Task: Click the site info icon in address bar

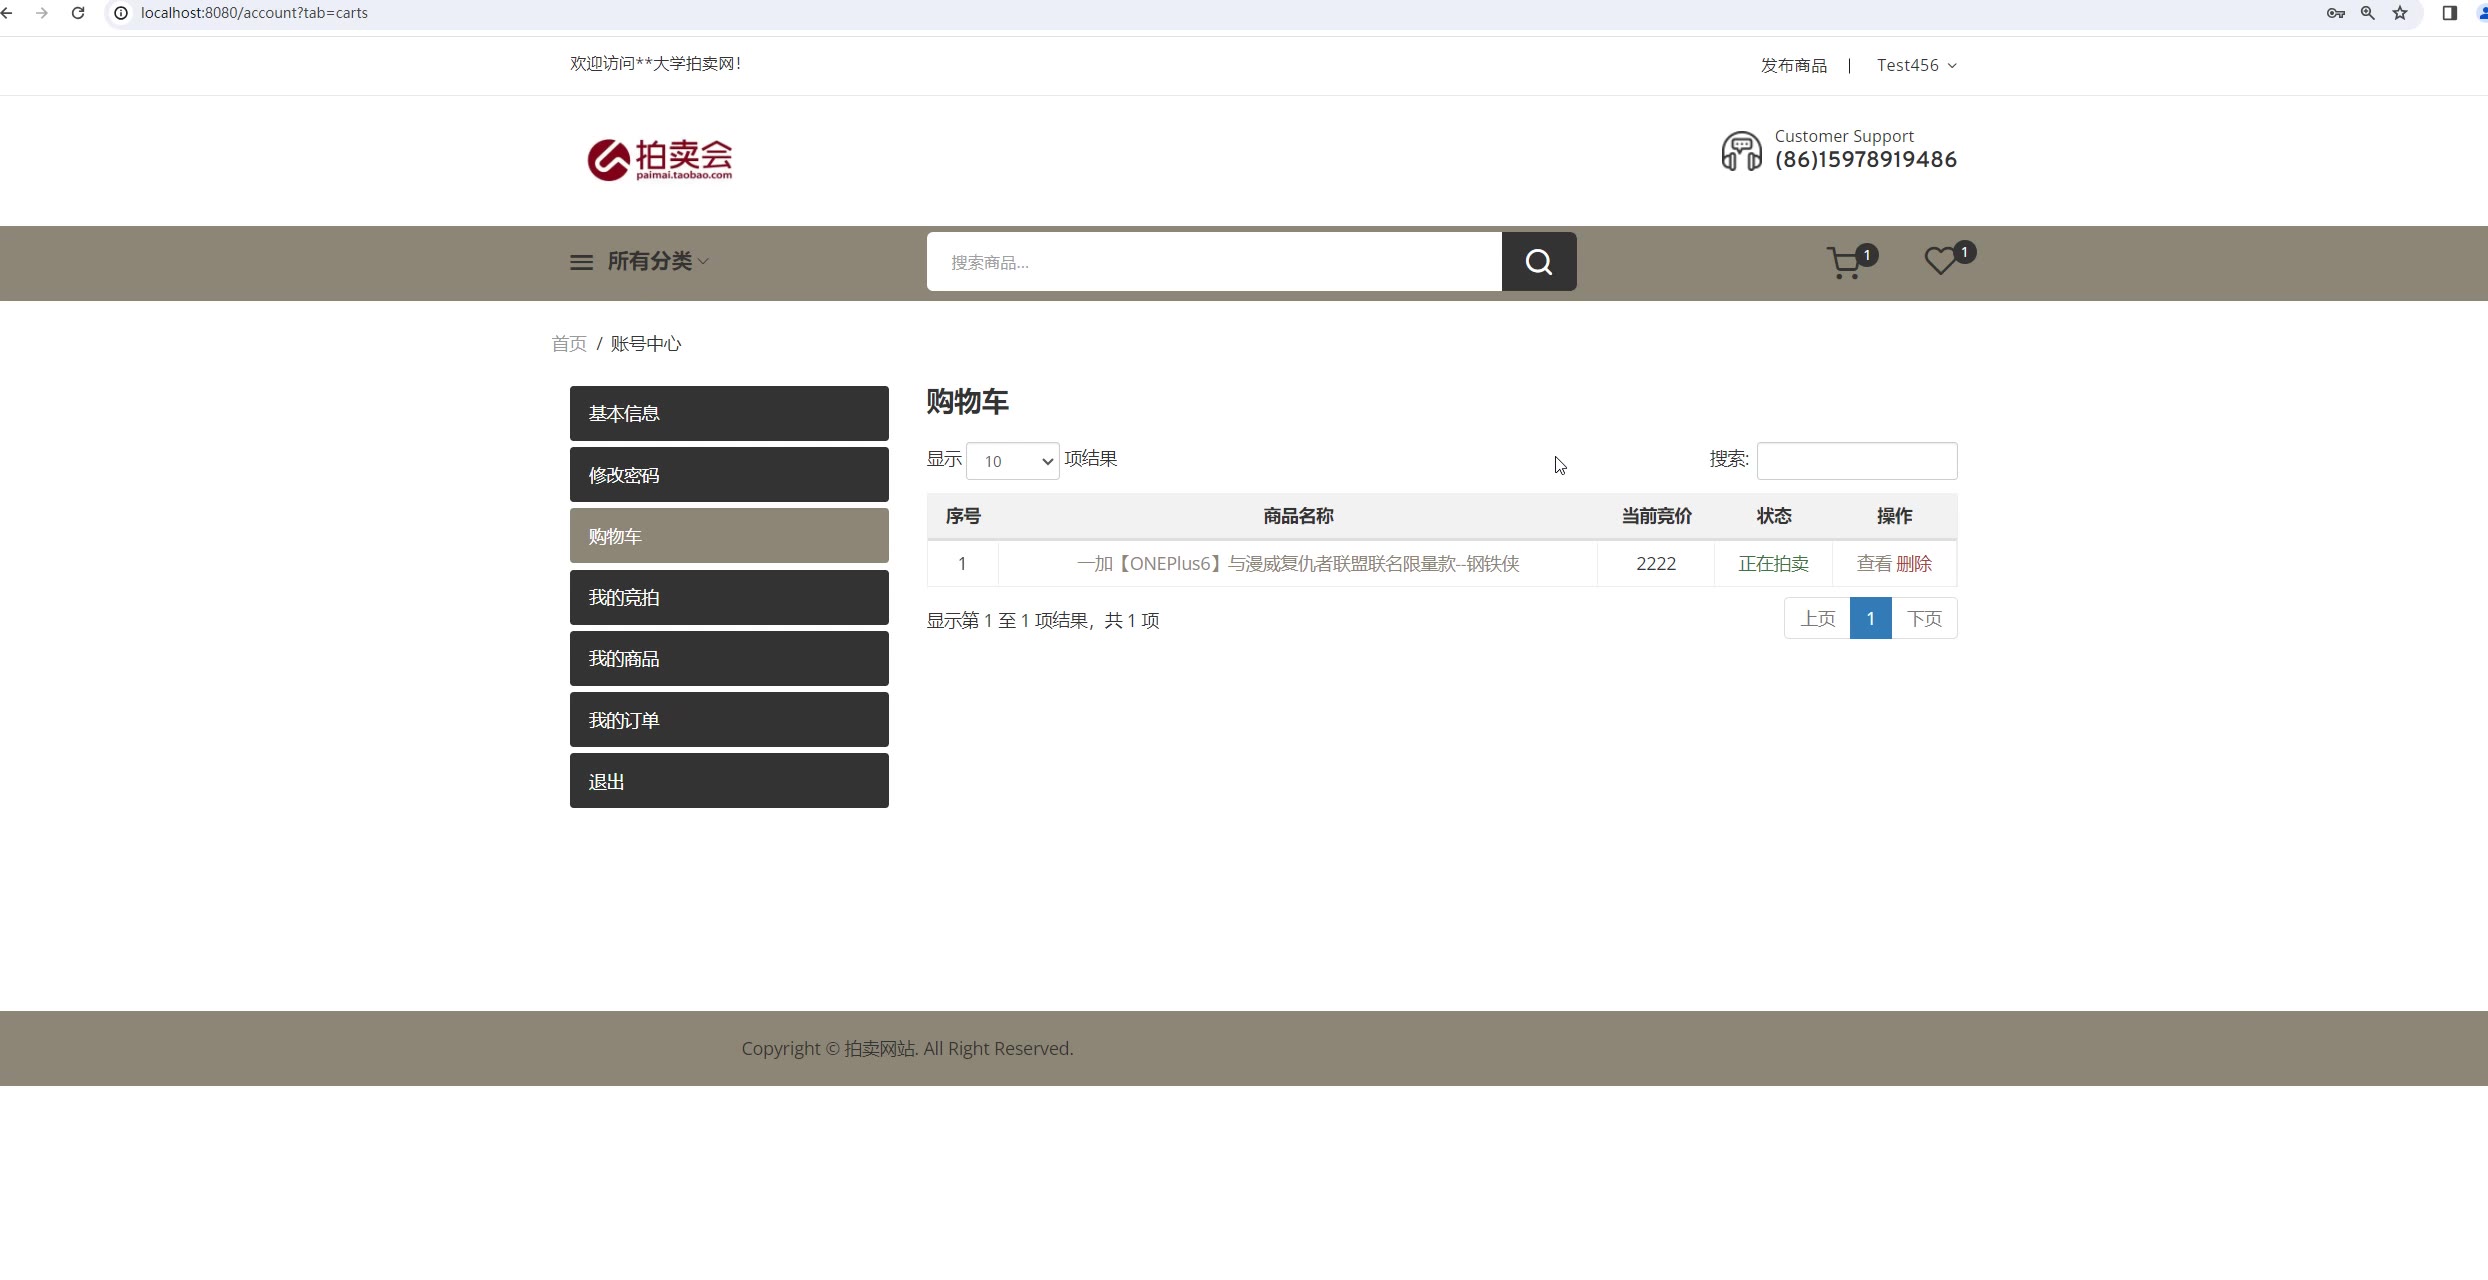Action: 121,13
